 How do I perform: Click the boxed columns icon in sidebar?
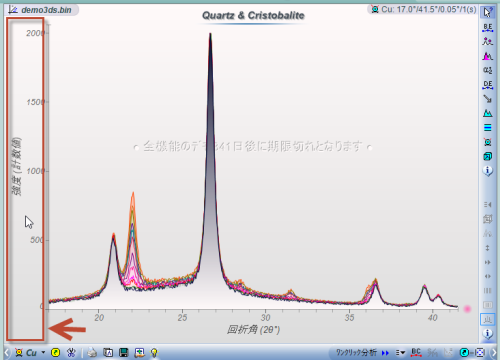(488, 305)
